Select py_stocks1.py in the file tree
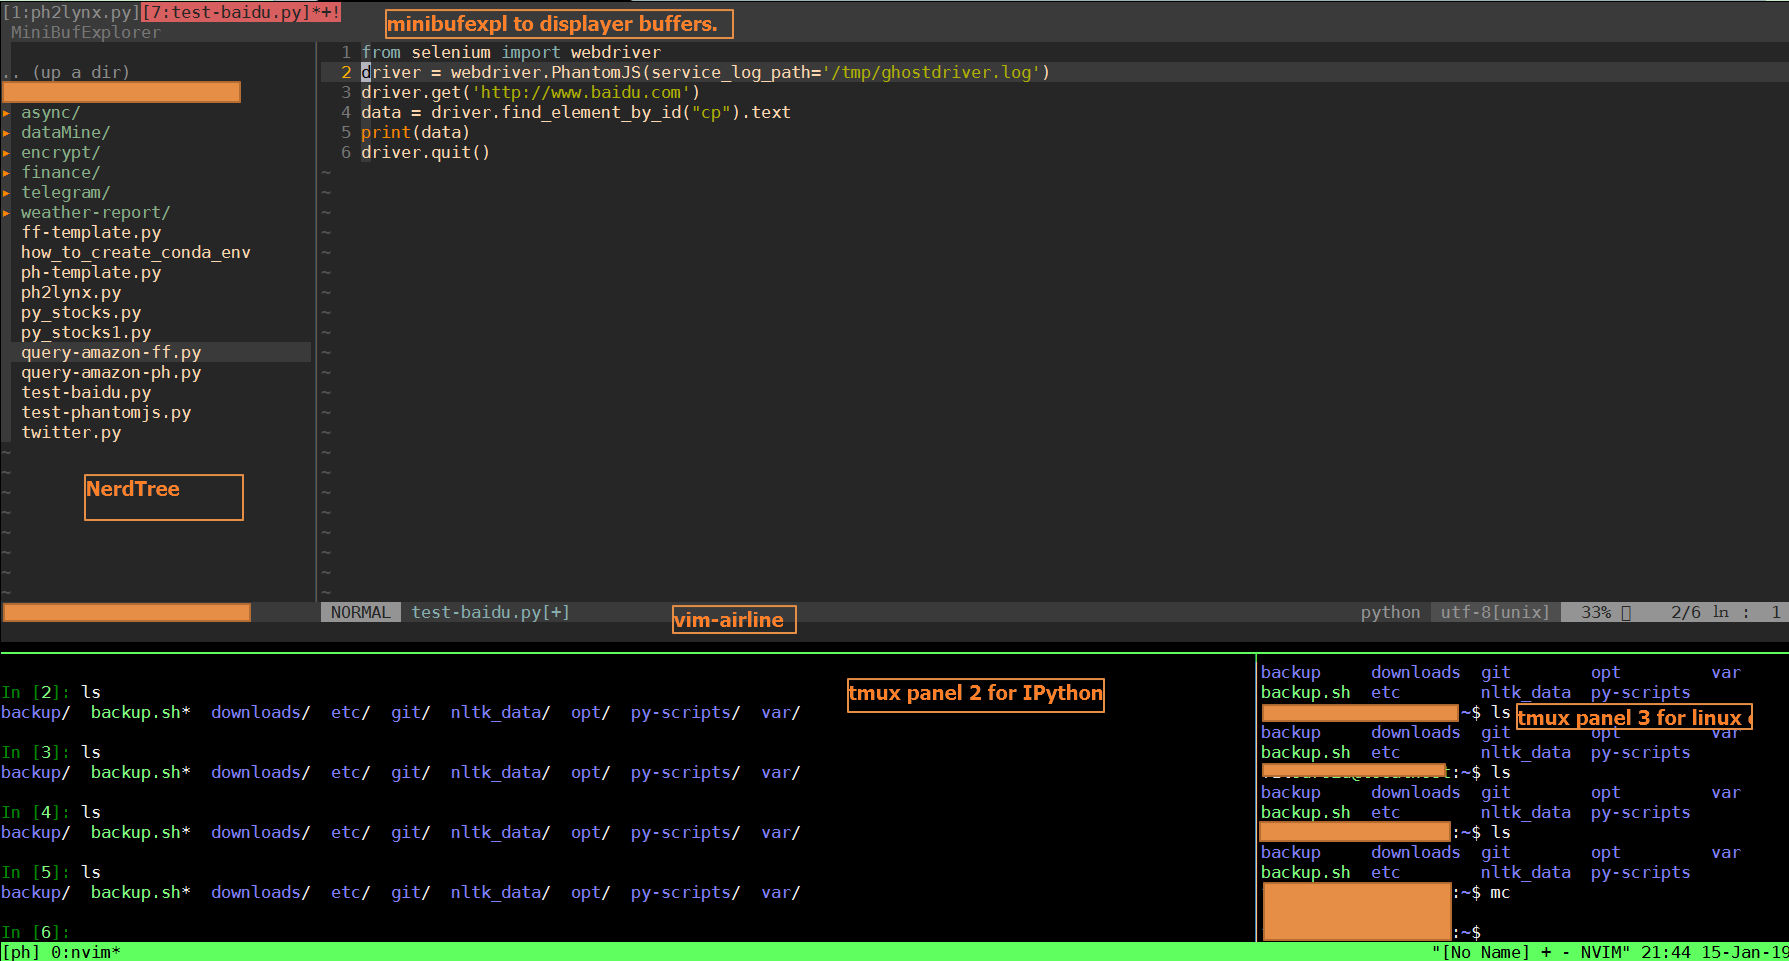The width and height of the screenshot is (1789, 961). pyautogui.click(x=86, y=333)
